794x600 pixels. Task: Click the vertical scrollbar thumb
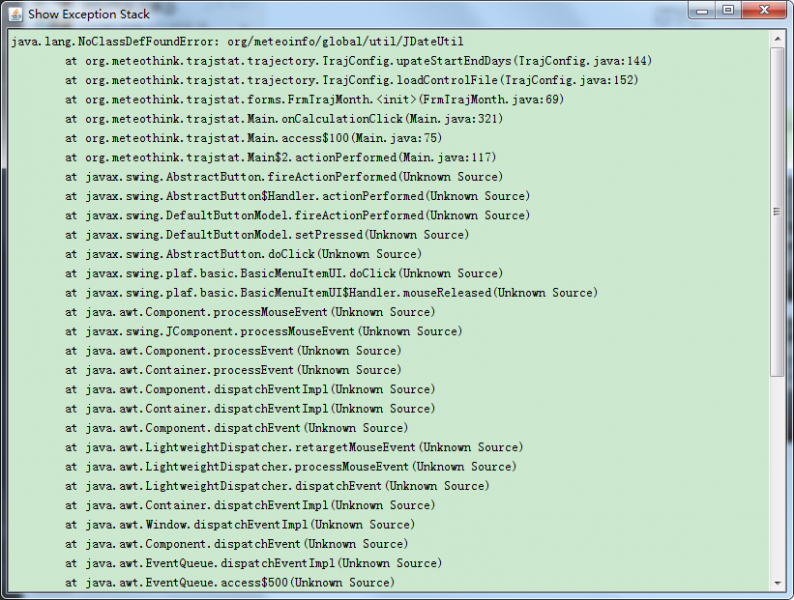[x=777, y=211]
